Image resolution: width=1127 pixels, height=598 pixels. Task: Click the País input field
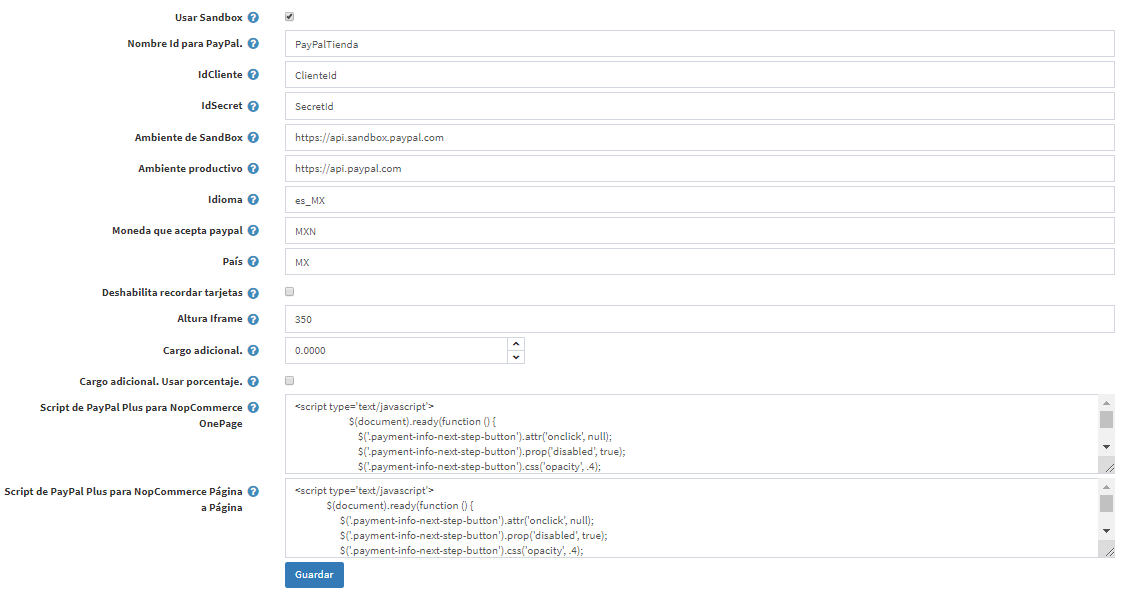click(x=699, y=262)
